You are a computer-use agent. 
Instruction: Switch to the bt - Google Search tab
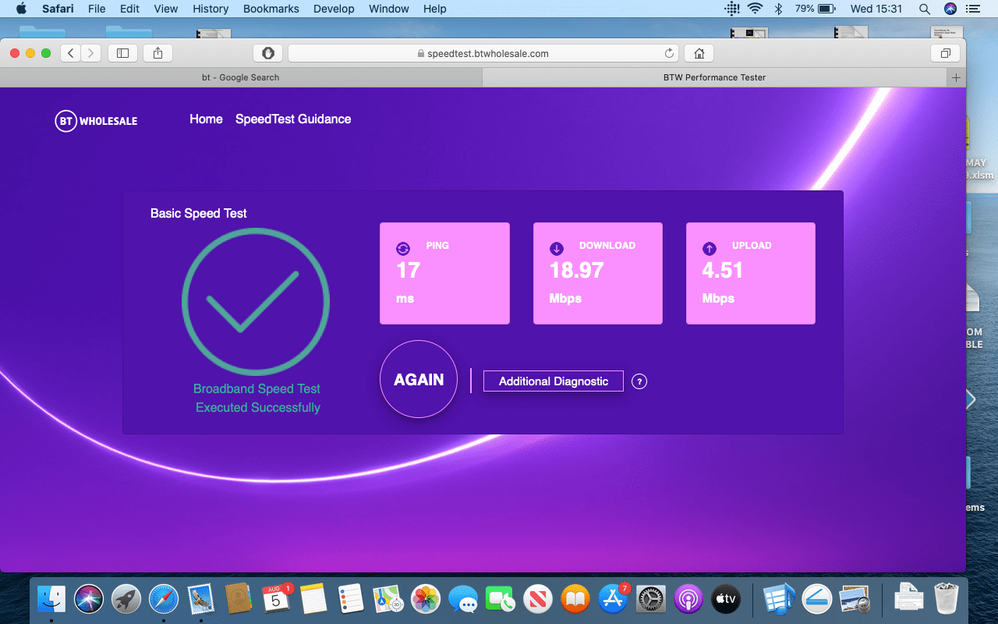240,76
